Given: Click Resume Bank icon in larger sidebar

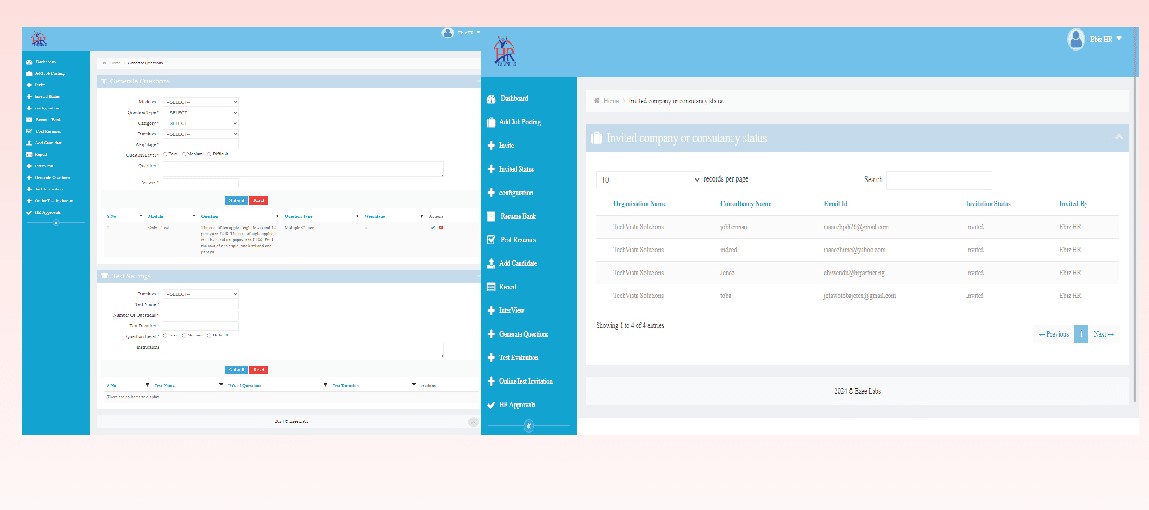Looking at the screenshot, I should (491, 216).
